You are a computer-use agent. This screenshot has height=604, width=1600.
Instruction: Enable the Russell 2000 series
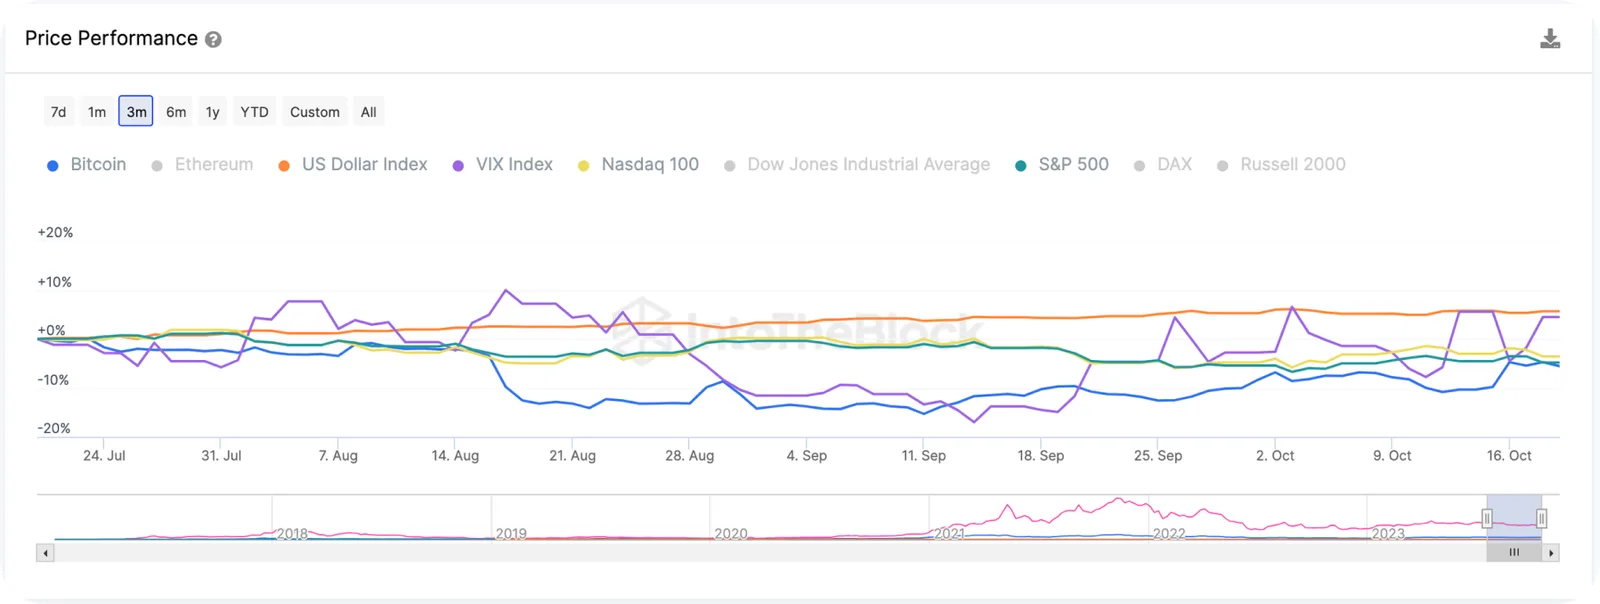[1281, 165]
